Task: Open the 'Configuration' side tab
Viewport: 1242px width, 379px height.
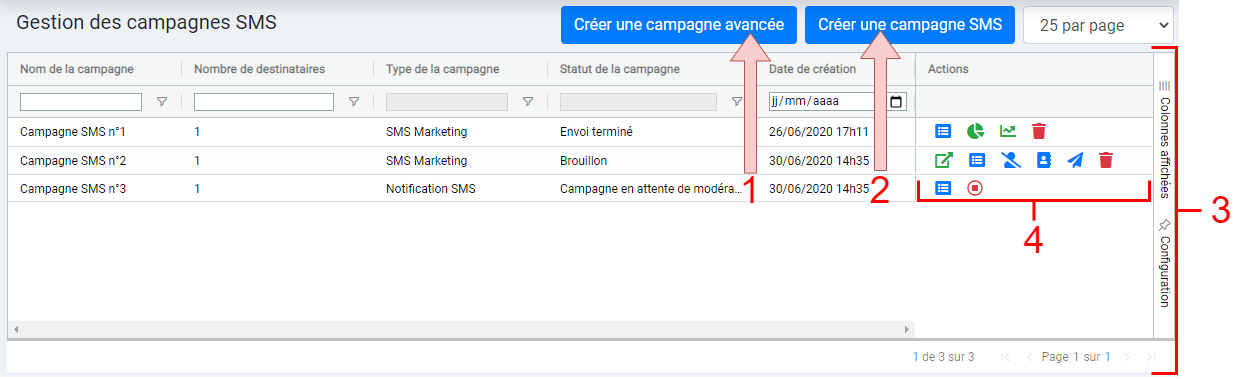Action: (x=1164, y=263)
